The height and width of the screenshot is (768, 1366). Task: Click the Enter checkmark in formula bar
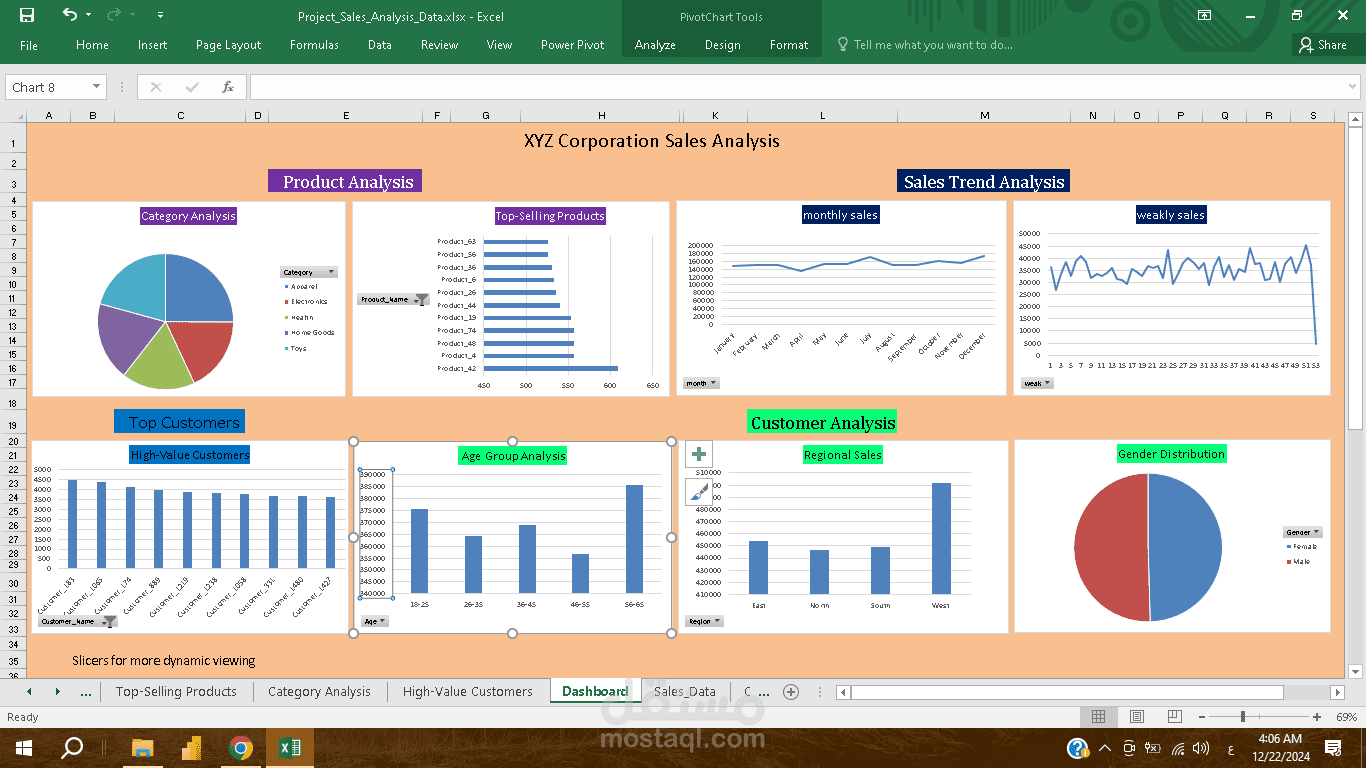coord(192,87)
